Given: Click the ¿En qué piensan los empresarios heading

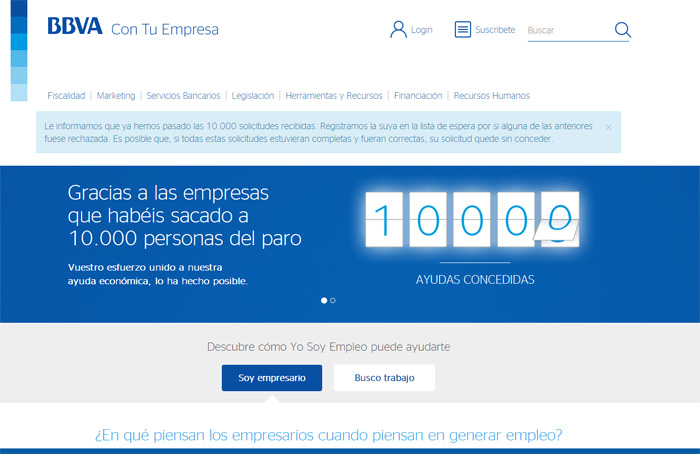Looking at the screenshot, I should 329,435.
